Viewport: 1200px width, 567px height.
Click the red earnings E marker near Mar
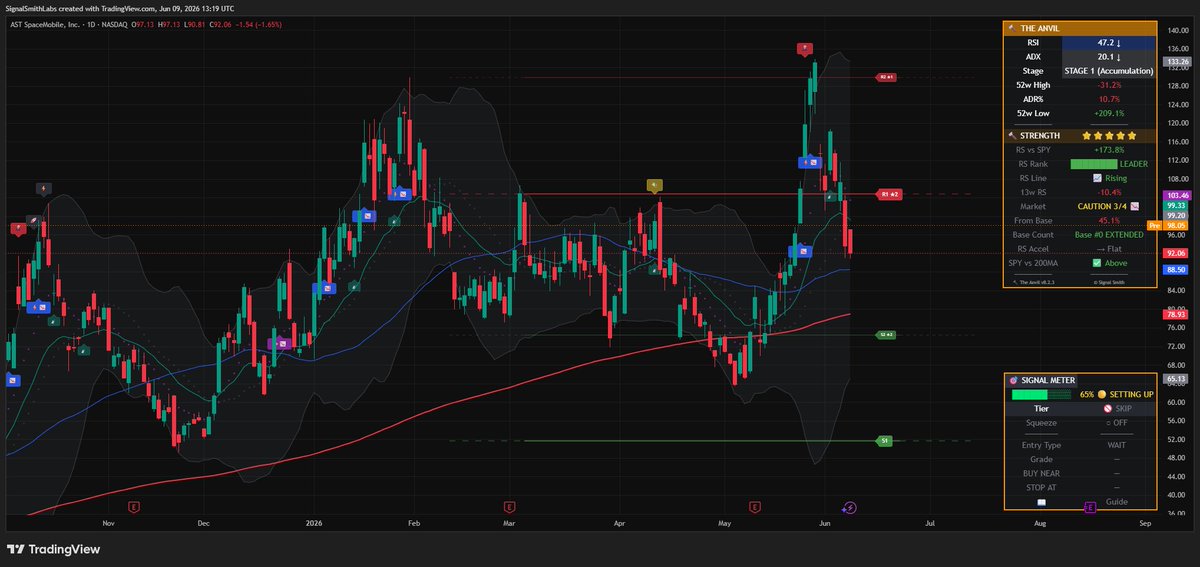click(x=510, y=507)
